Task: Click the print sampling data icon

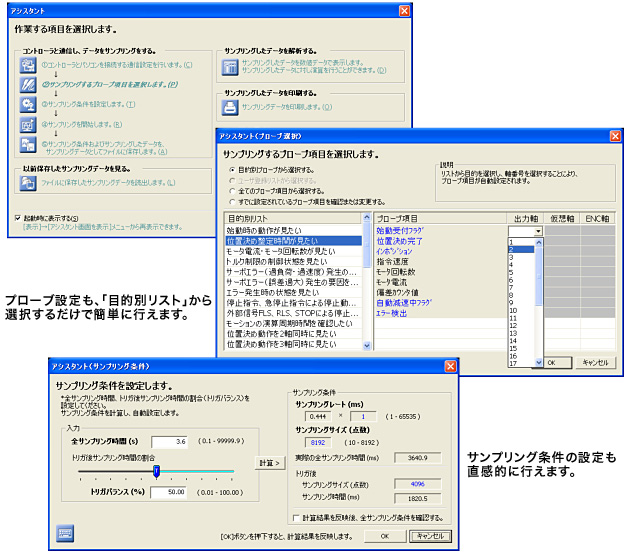Action: 229,107
